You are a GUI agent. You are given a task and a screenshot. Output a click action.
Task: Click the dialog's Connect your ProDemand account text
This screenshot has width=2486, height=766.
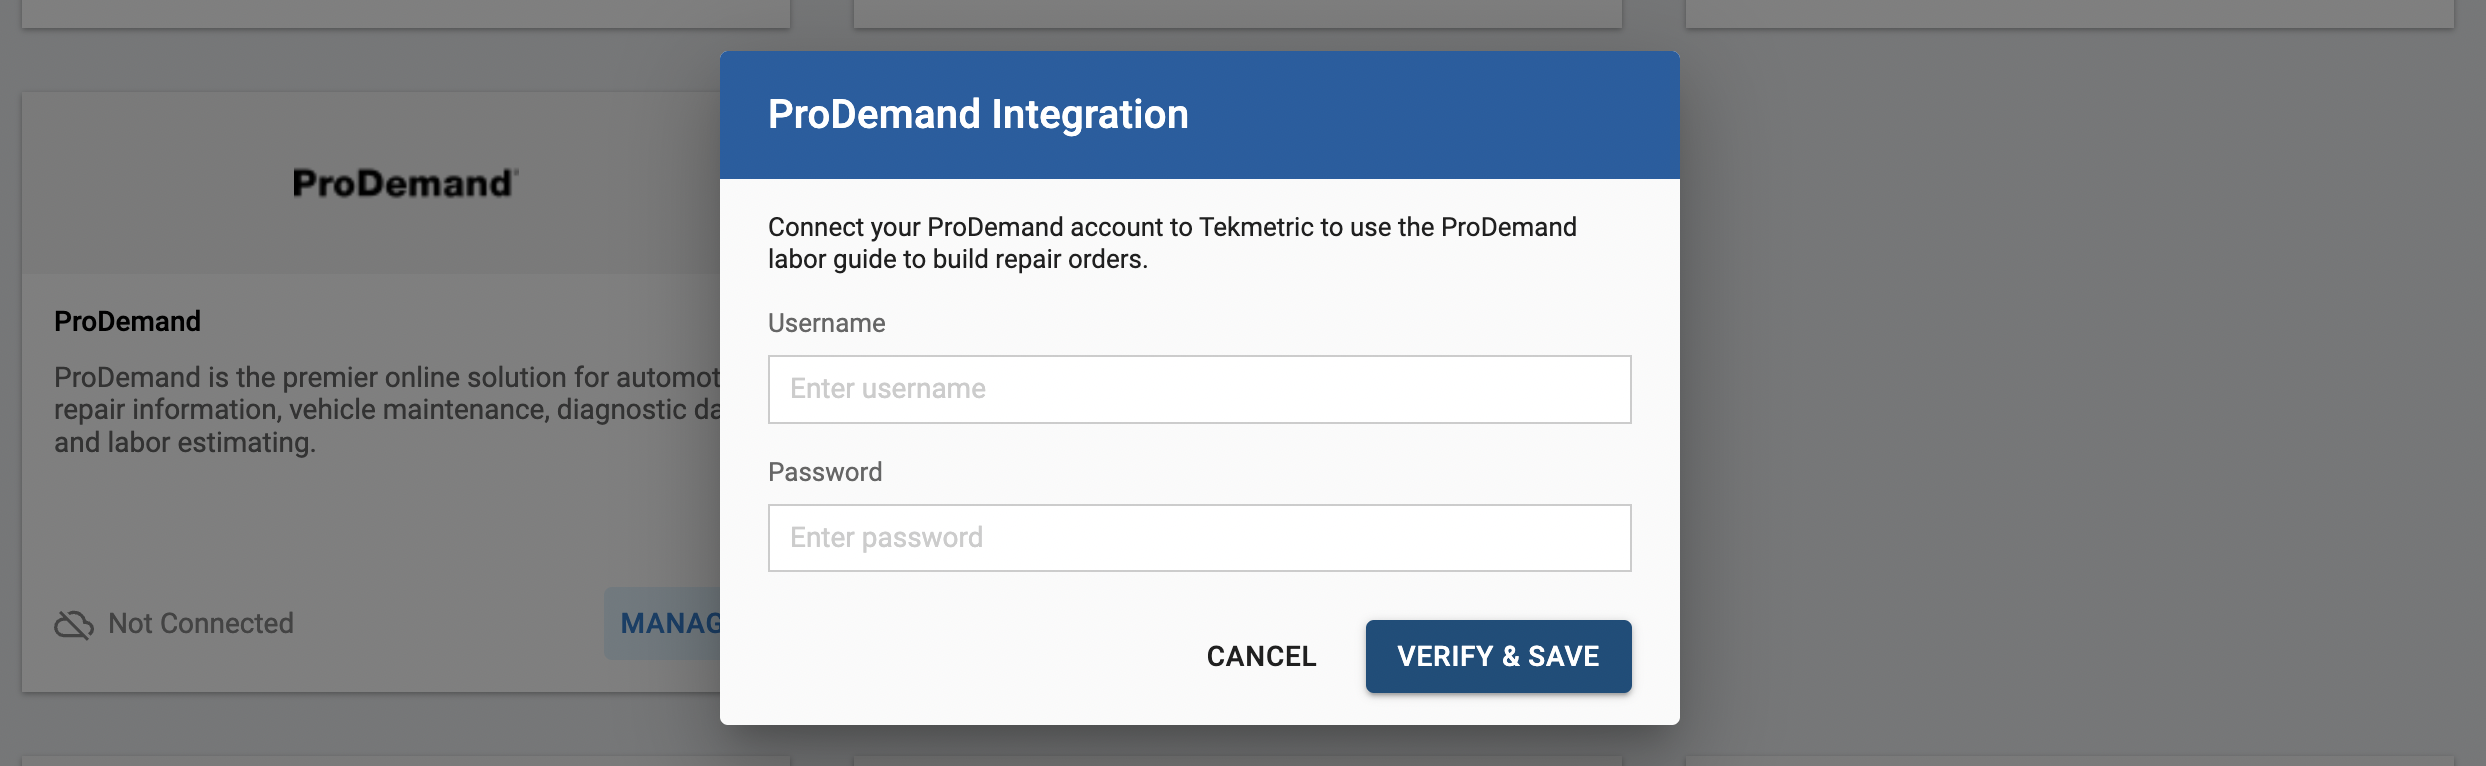click(x=1171, y=243)
